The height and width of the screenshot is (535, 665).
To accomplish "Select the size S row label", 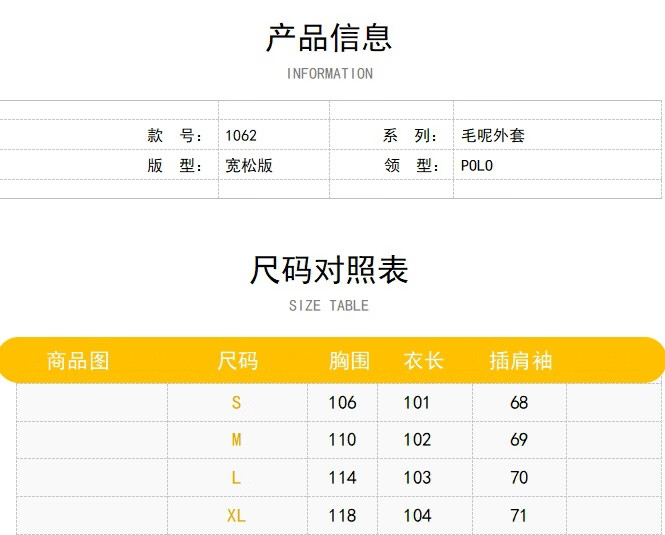I will tap(236, 403).
